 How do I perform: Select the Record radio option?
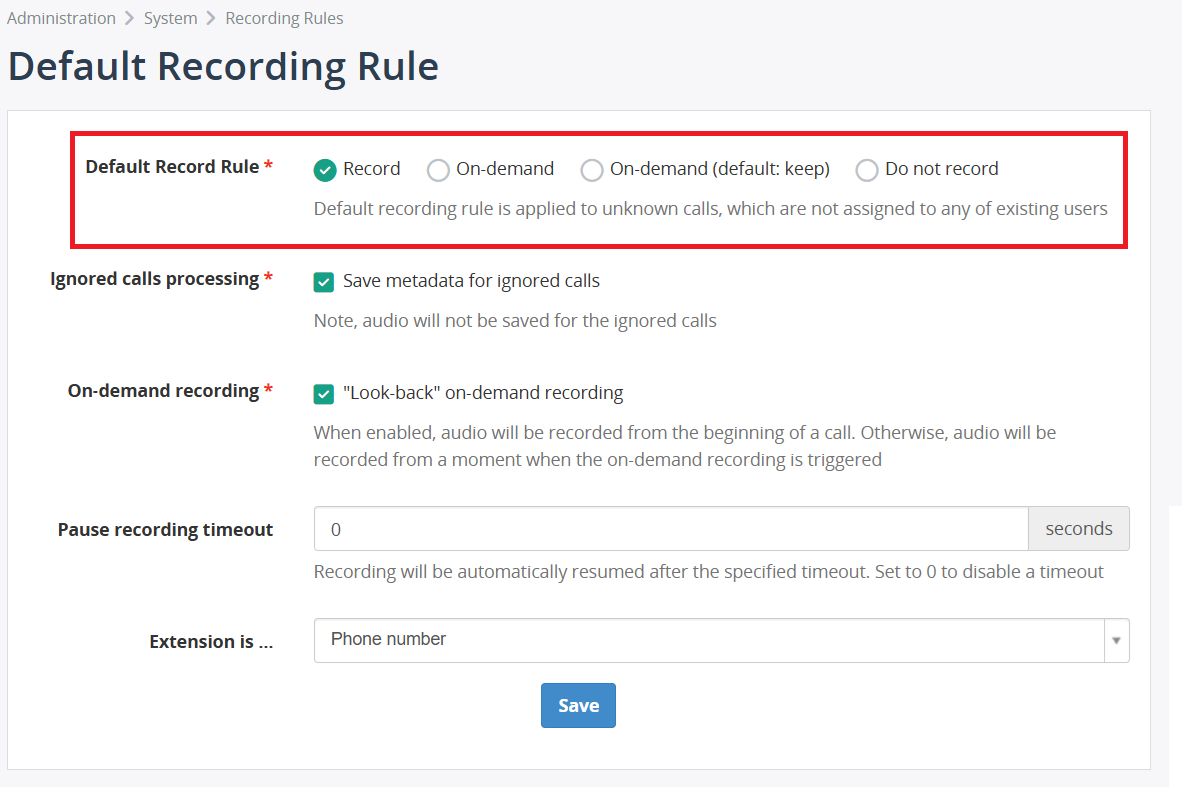325,170
